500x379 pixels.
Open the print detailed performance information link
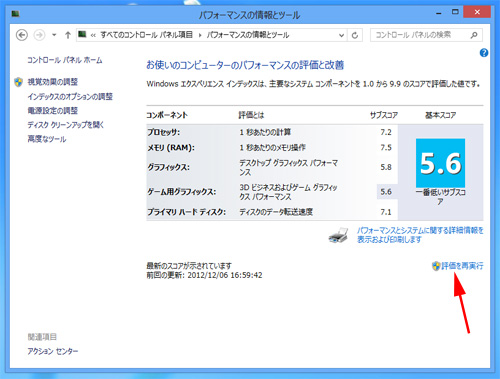420,235
